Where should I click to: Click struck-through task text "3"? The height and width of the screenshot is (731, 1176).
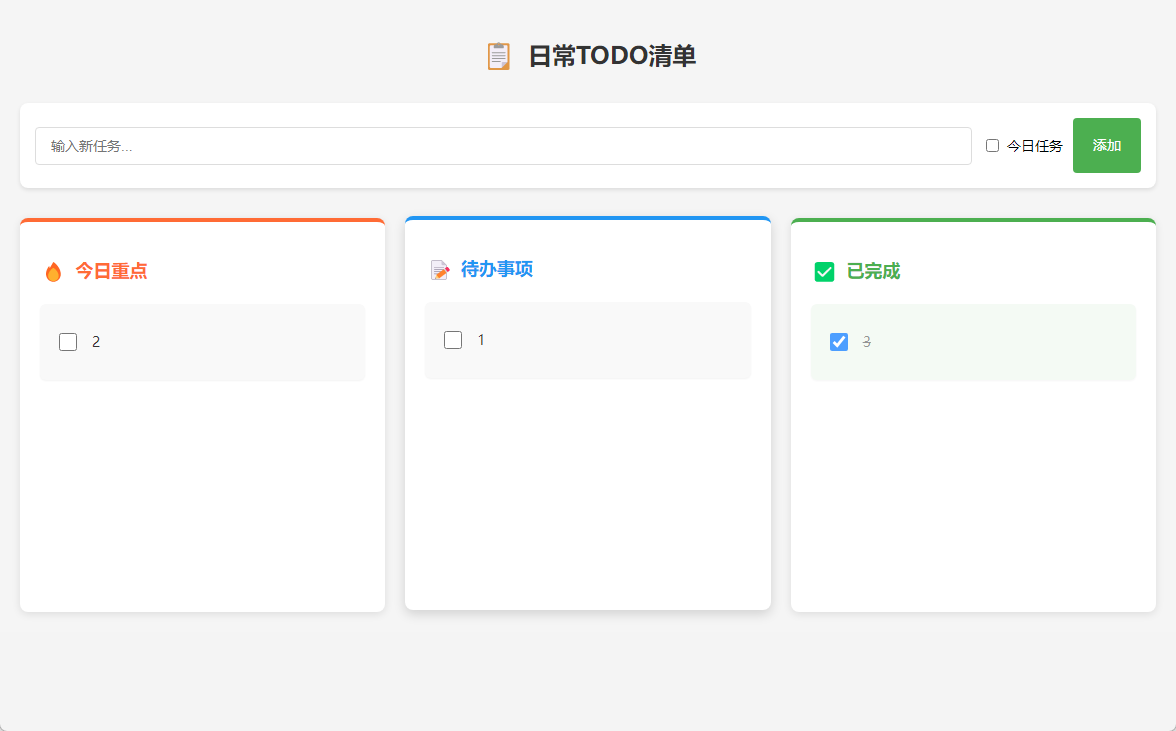click(x=867, y=342)
